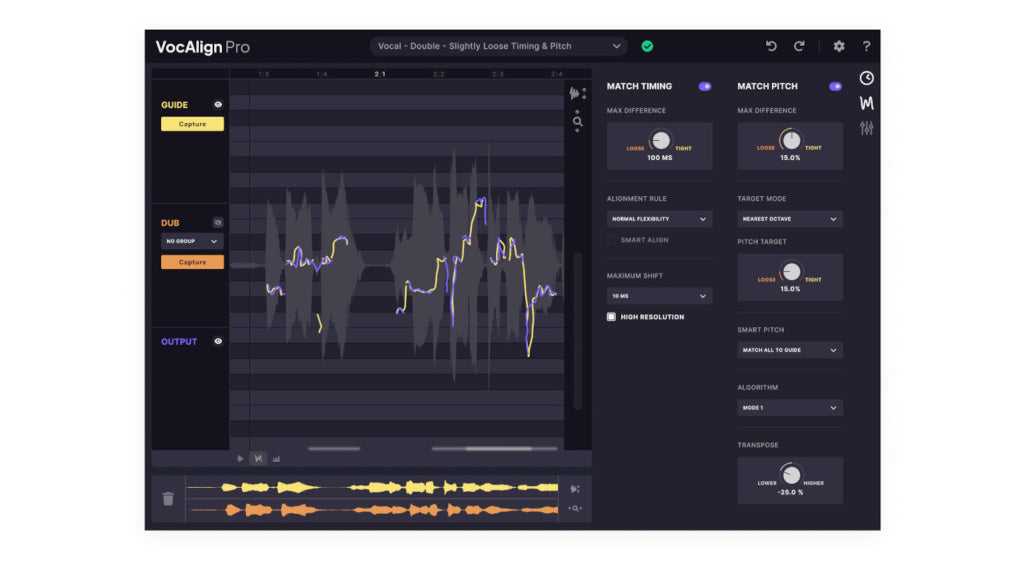Click the Transpose knob
Screen dimensions: 1024x565
click(x=790, y=474)
